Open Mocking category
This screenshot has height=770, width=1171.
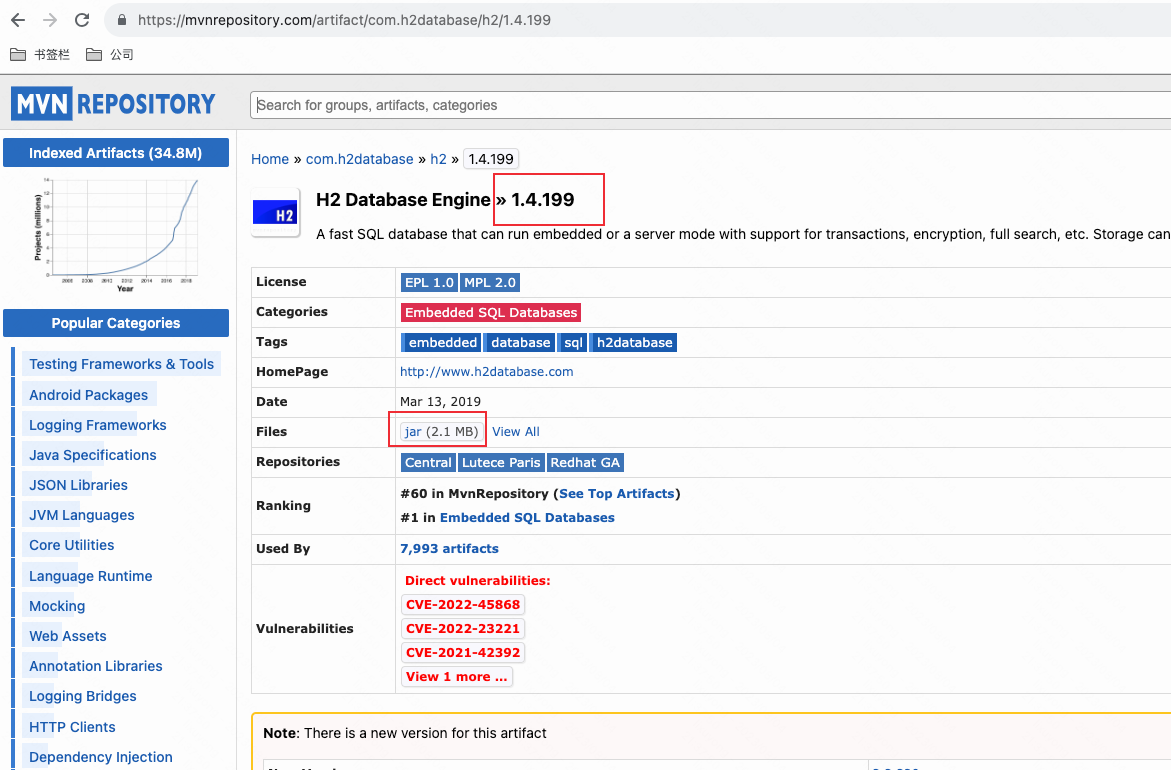(x=57, y=606)
